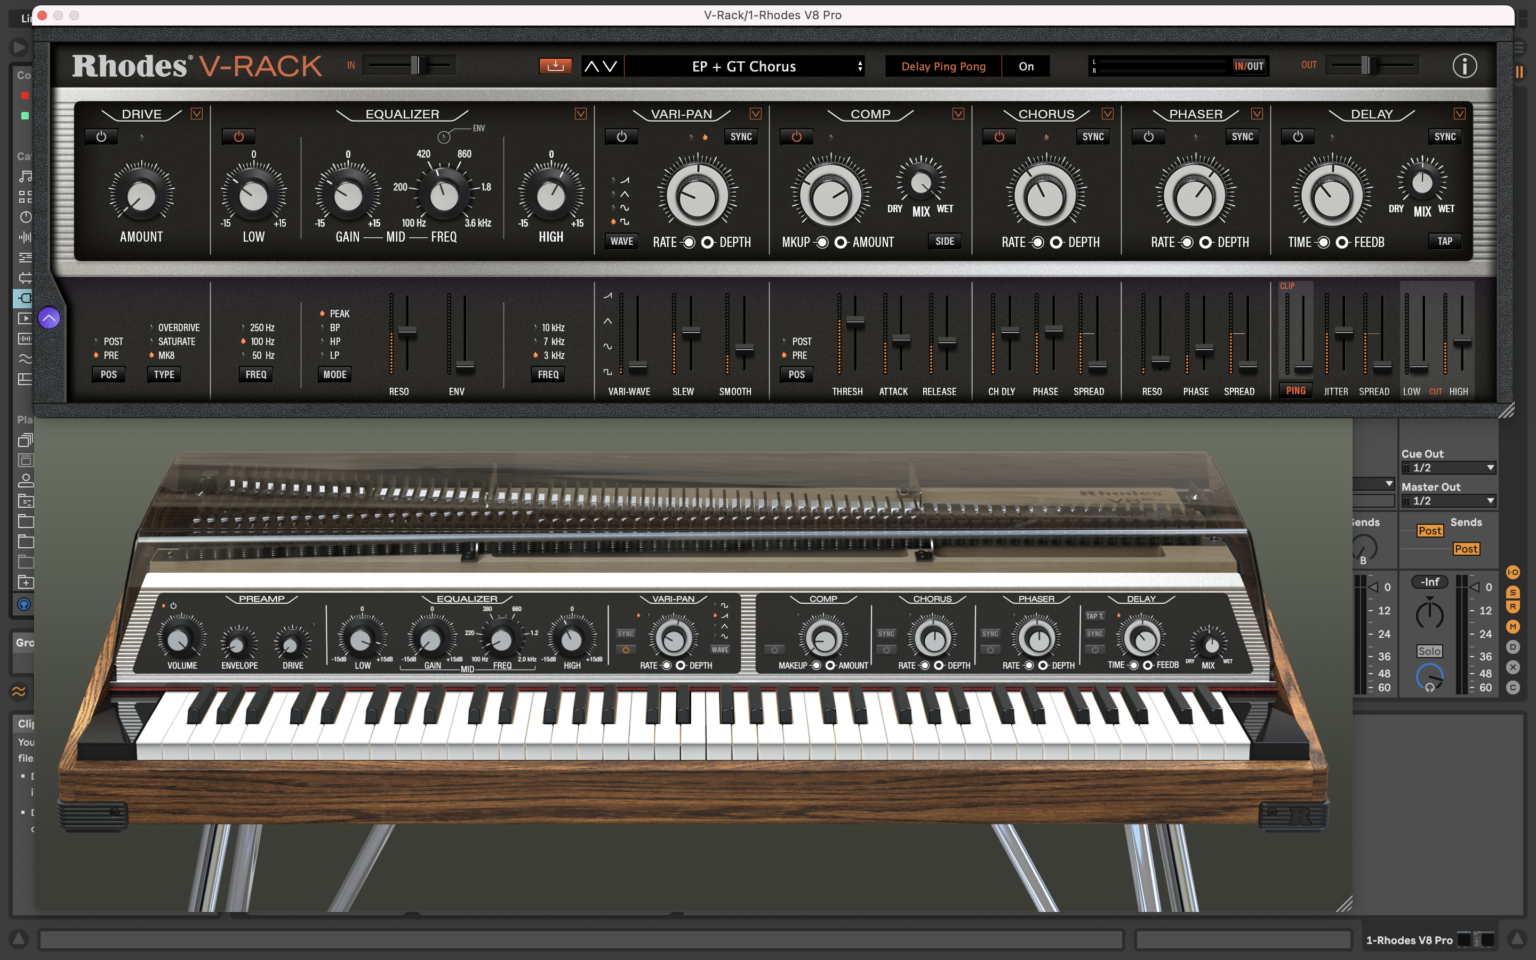This screenshot has height=960, width=1536.
Task: Adjust the VARI-PAN SLEW fader
Action: point(690,333)
